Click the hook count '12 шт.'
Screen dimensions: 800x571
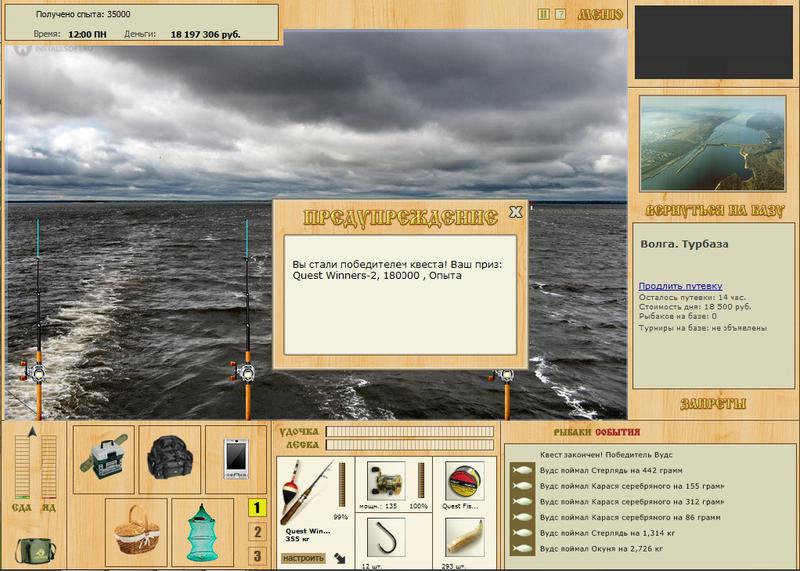(x=372, y=566)
